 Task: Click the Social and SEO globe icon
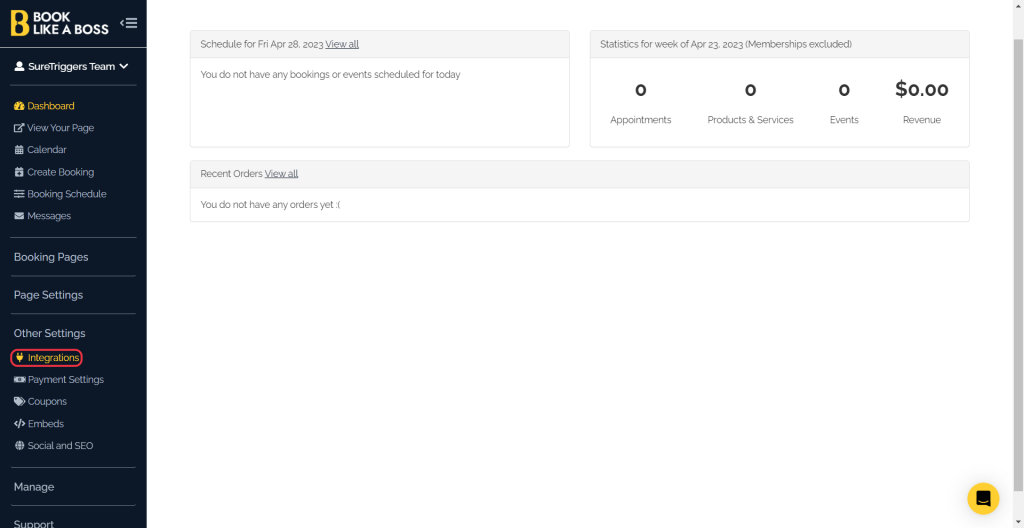tap(19, 446)
